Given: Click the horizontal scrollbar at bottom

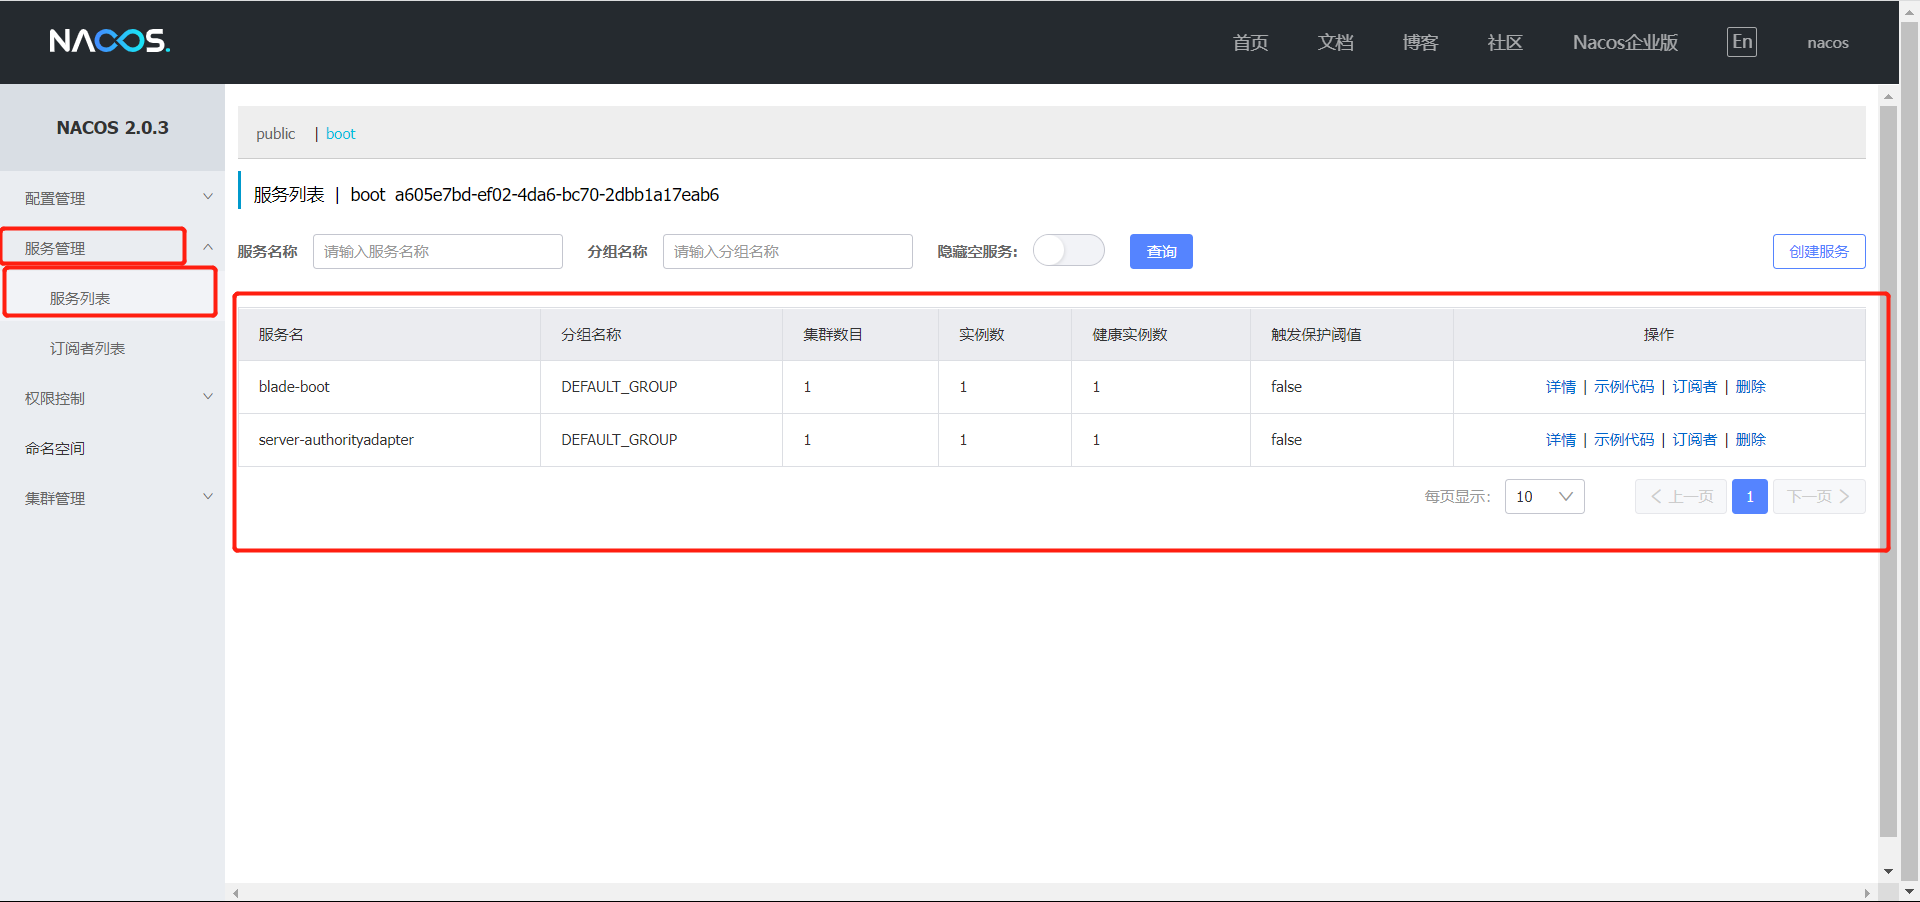Looking at the screenshot, I should [x=1050, y=893].
